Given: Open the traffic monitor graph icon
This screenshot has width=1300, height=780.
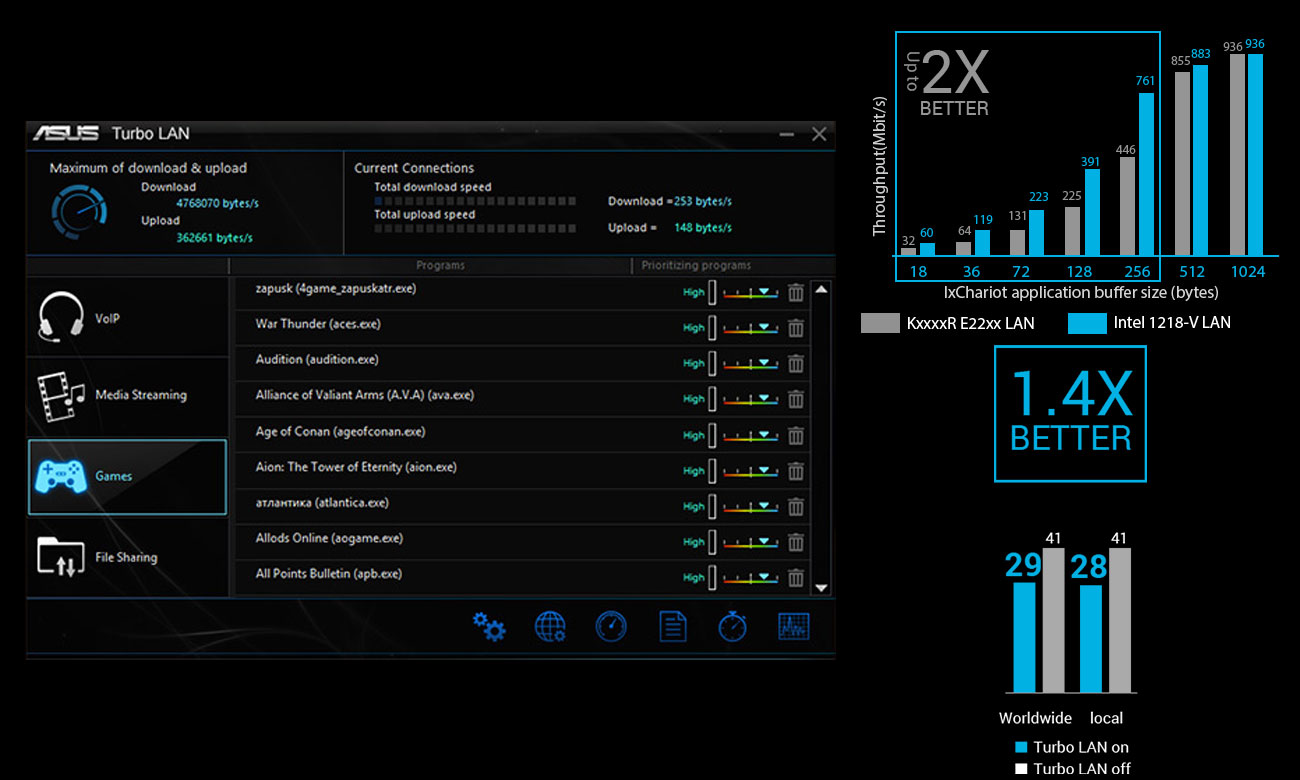Looking at the screenshot, I should pyautogui.click(x=794, y=627).
